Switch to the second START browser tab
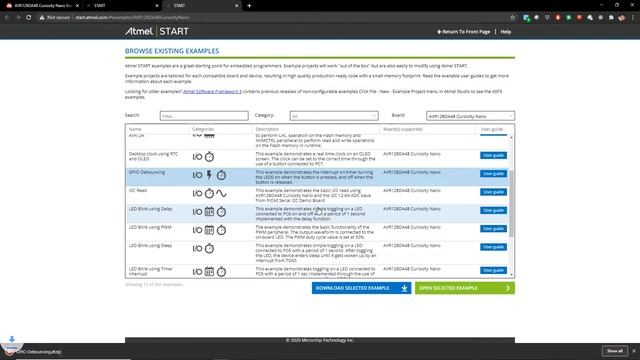The width and height of the screenshot is (640, 360). coord(122,6)
